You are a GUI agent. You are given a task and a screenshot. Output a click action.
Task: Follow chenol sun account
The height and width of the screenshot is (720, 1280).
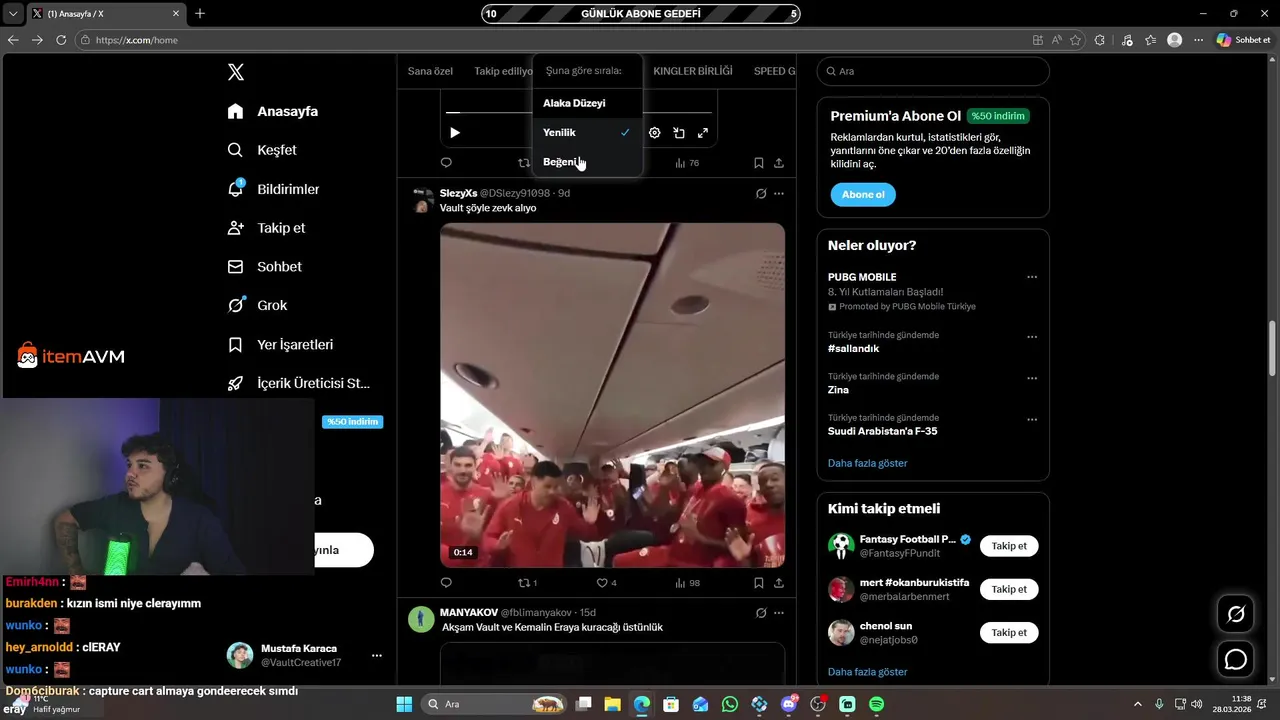1009,632
